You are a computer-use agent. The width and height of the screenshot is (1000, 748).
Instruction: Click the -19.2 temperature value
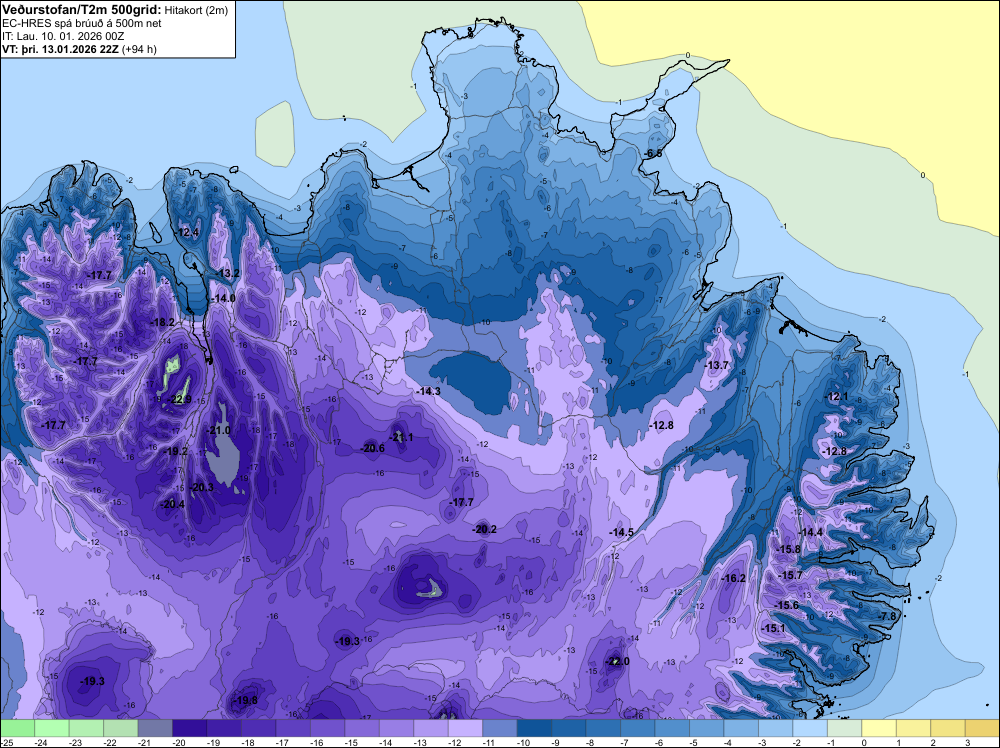coord(177,451)
